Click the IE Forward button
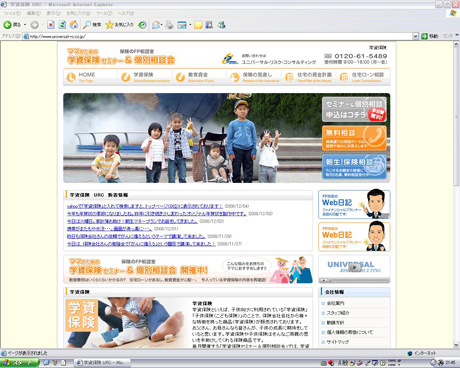The image size is (460, 368). click(34, 25)
